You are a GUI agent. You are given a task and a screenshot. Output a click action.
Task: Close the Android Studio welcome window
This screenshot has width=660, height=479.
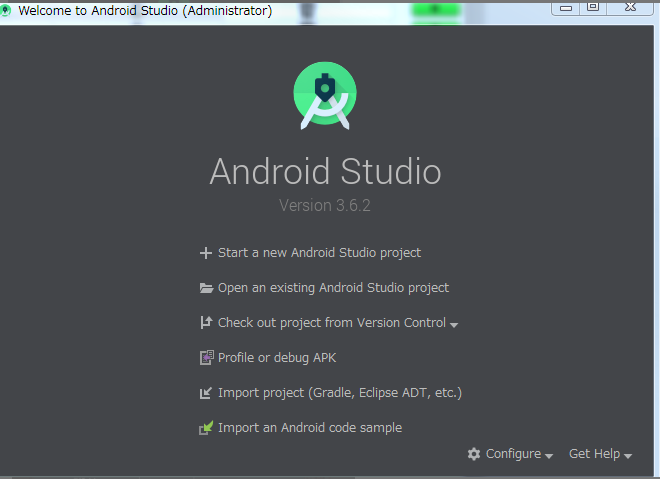click(630, 7)
